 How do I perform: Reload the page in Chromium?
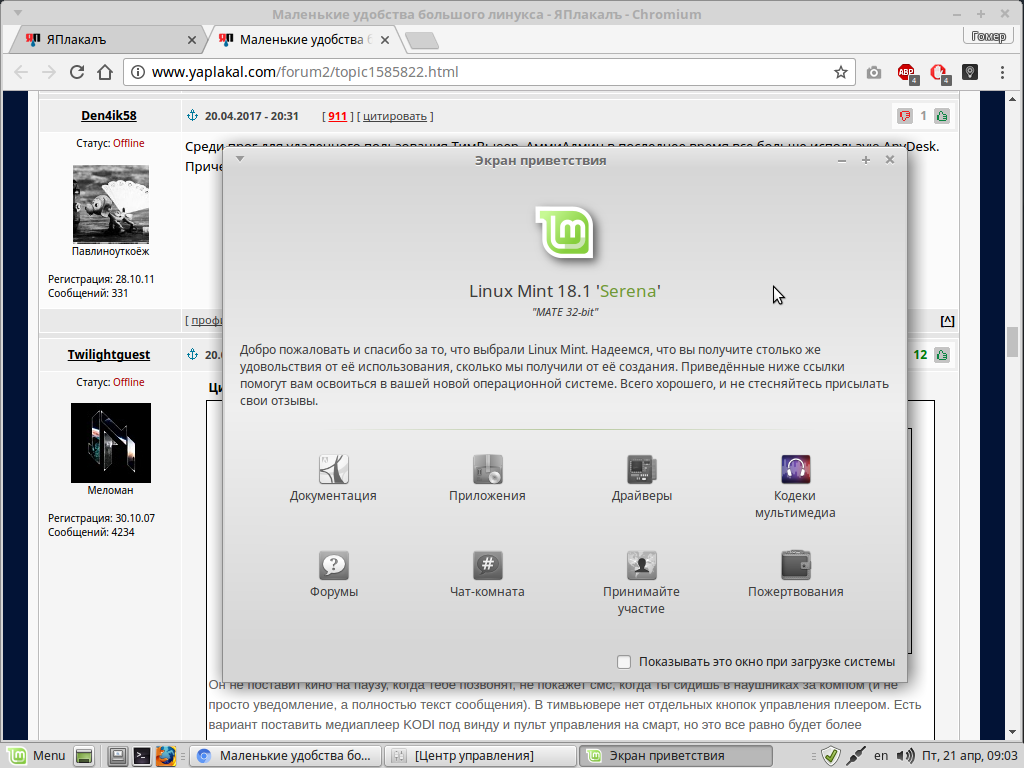tap(77, 72)
